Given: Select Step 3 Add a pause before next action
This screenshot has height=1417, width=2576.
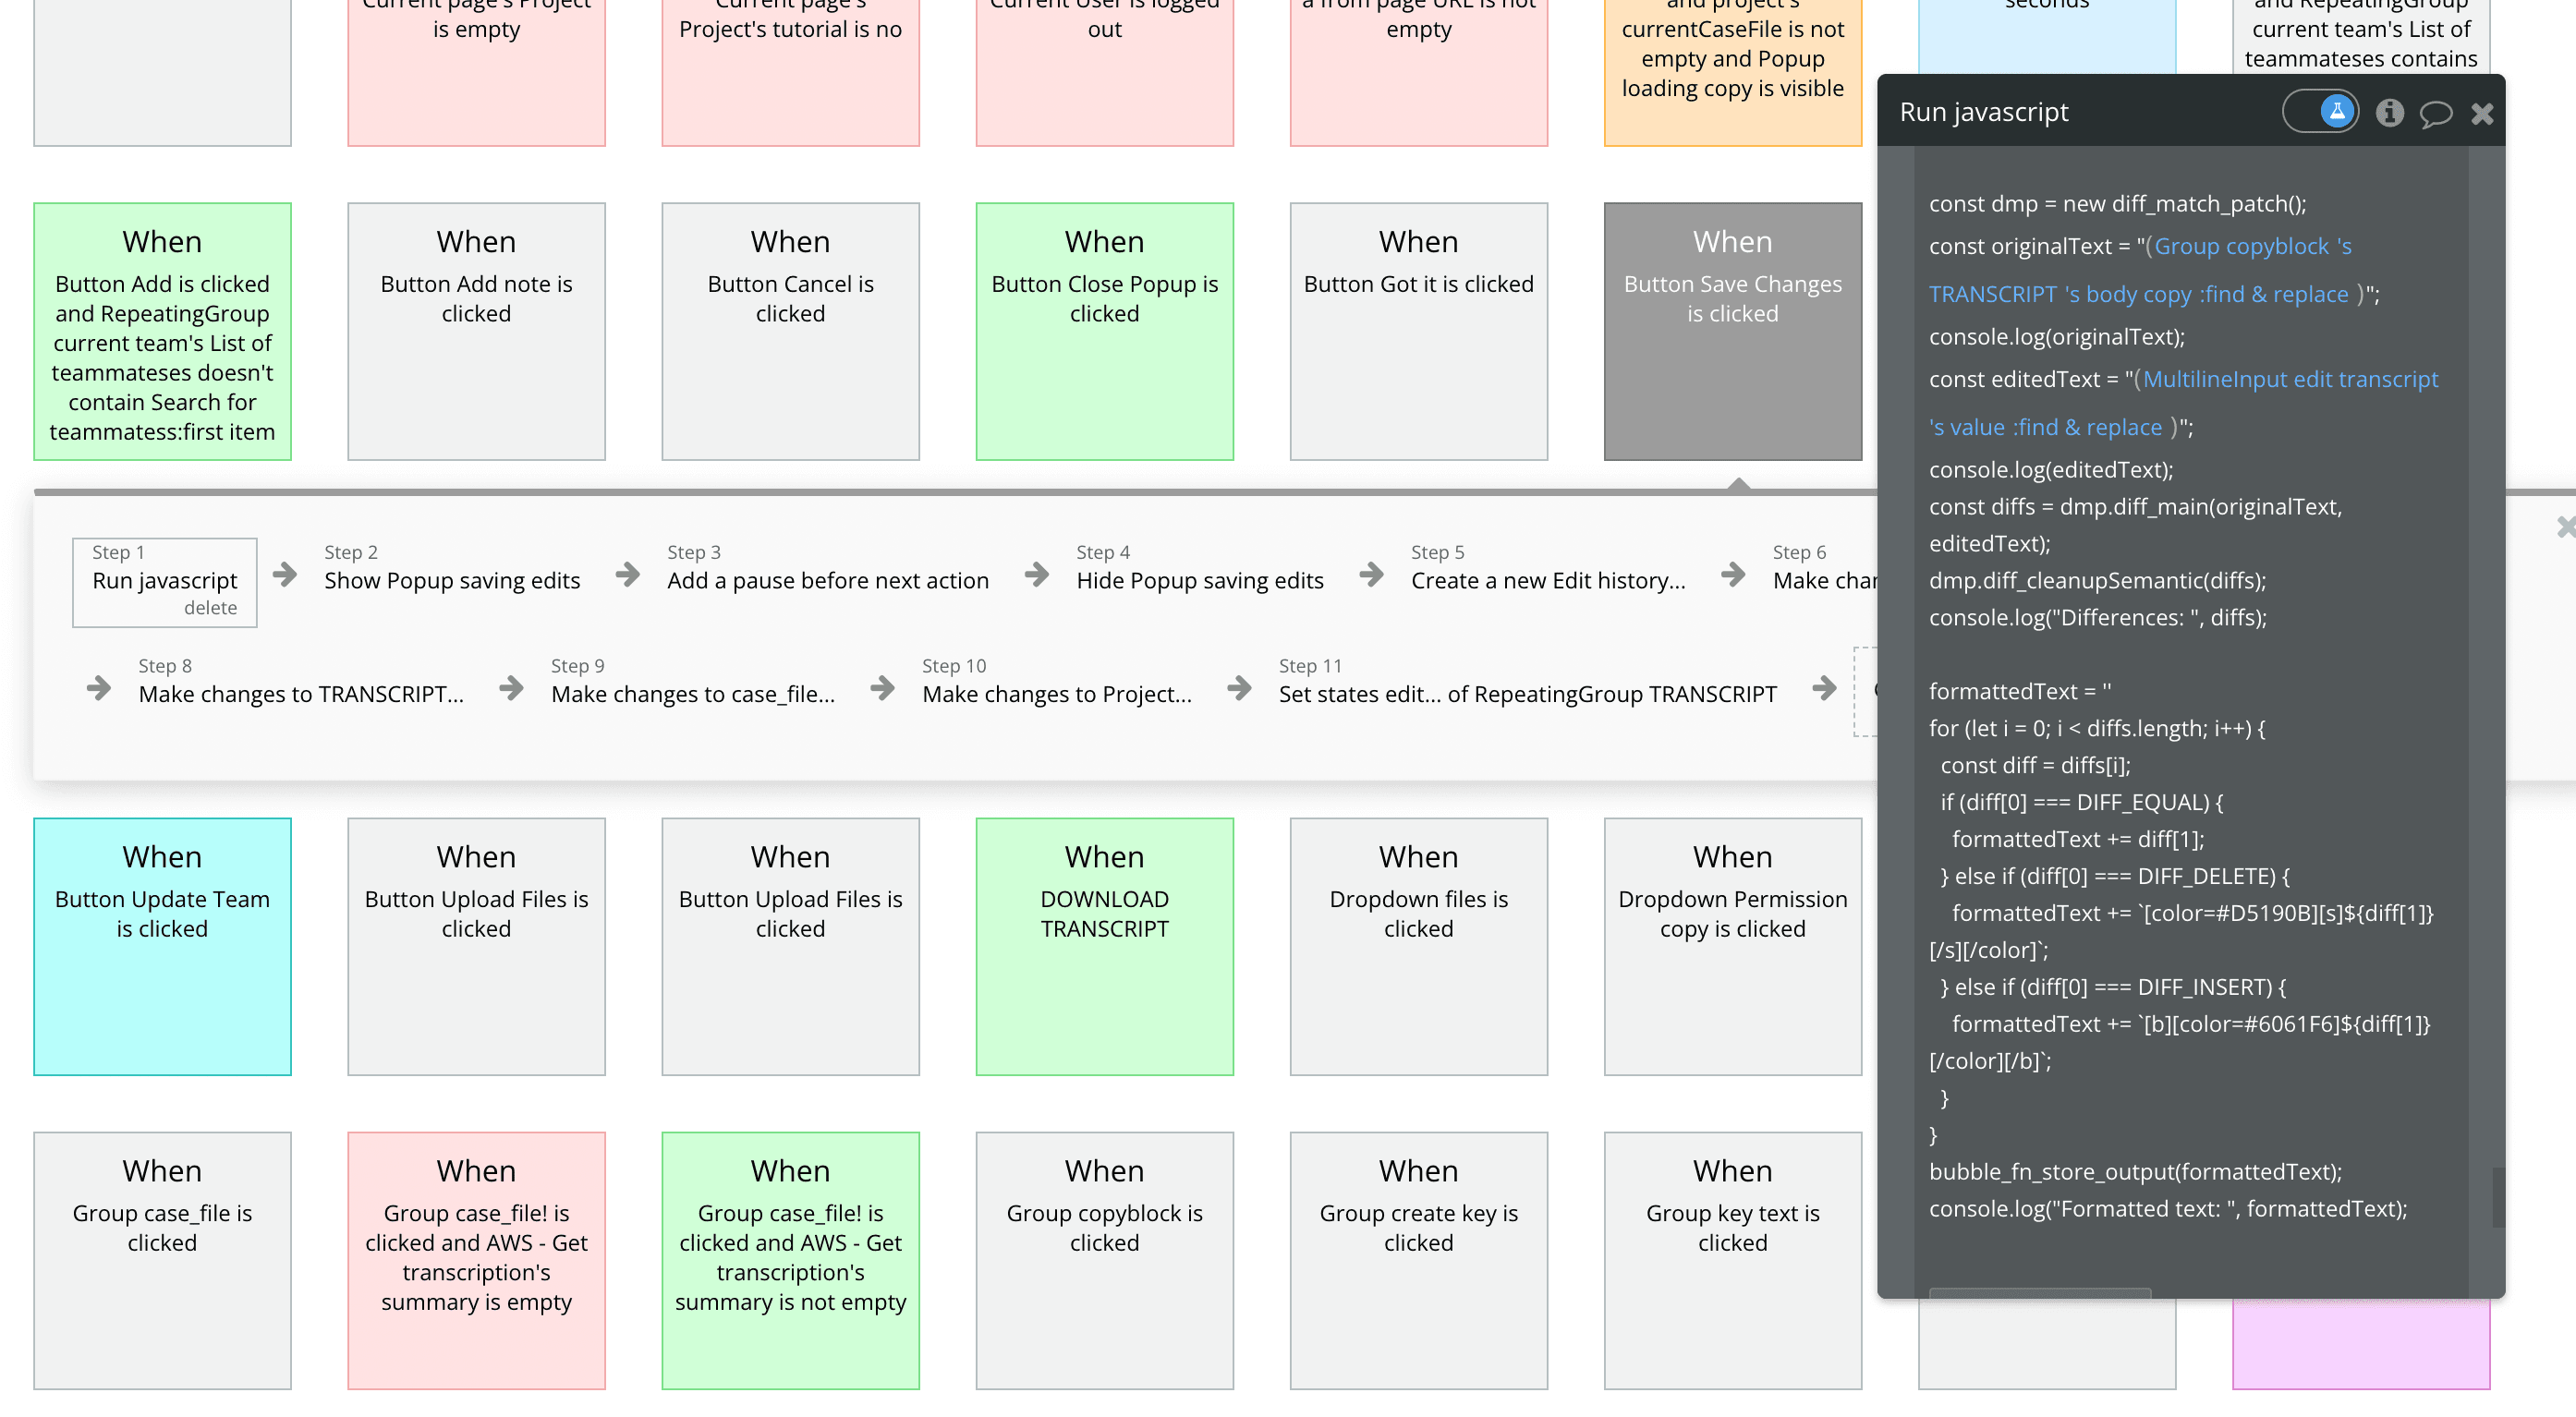Looking at the screenshot, I should coord(827,580).
